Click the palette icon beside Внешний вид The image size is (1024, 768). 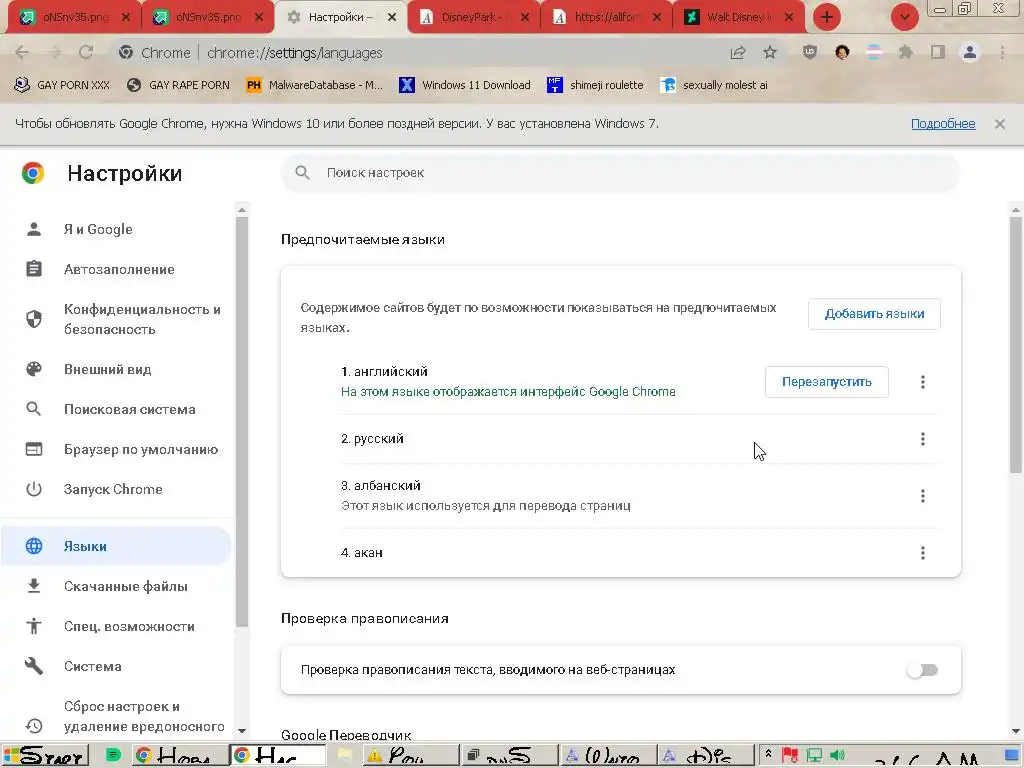coord(34,369)
